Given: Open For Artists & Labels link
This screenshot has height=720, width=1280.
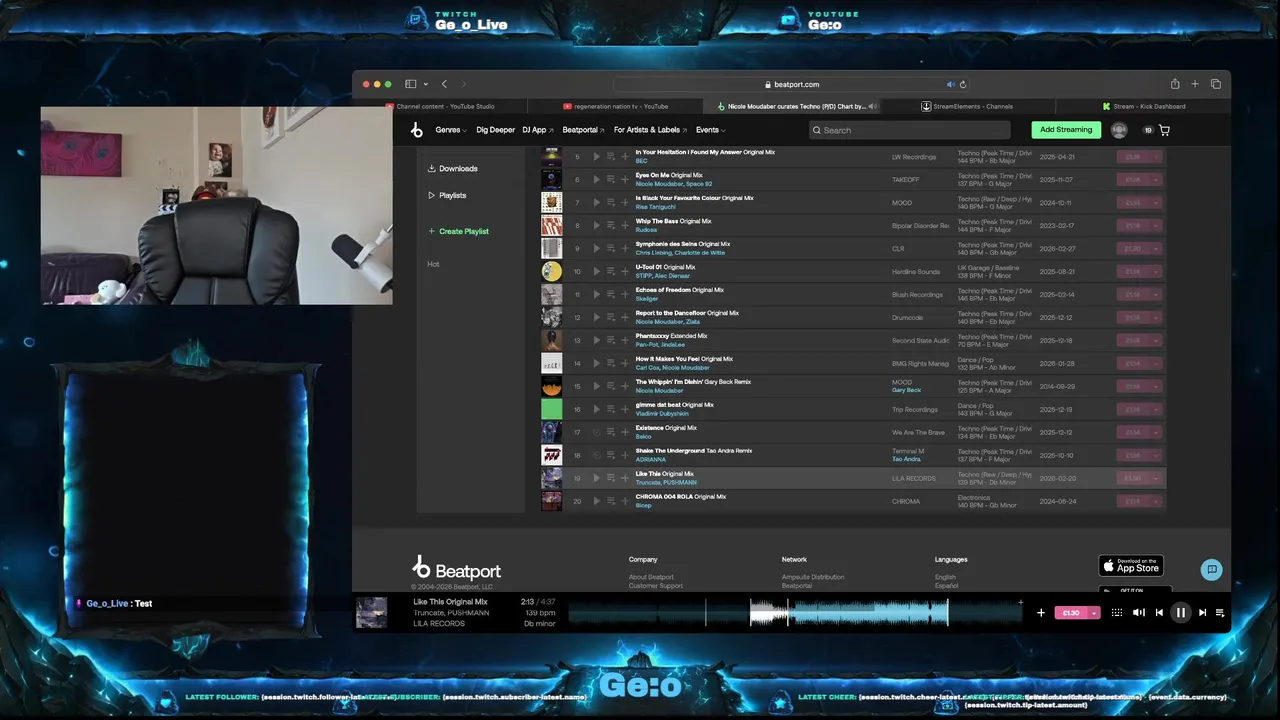Looking at the screenshot, I should 650,130.
